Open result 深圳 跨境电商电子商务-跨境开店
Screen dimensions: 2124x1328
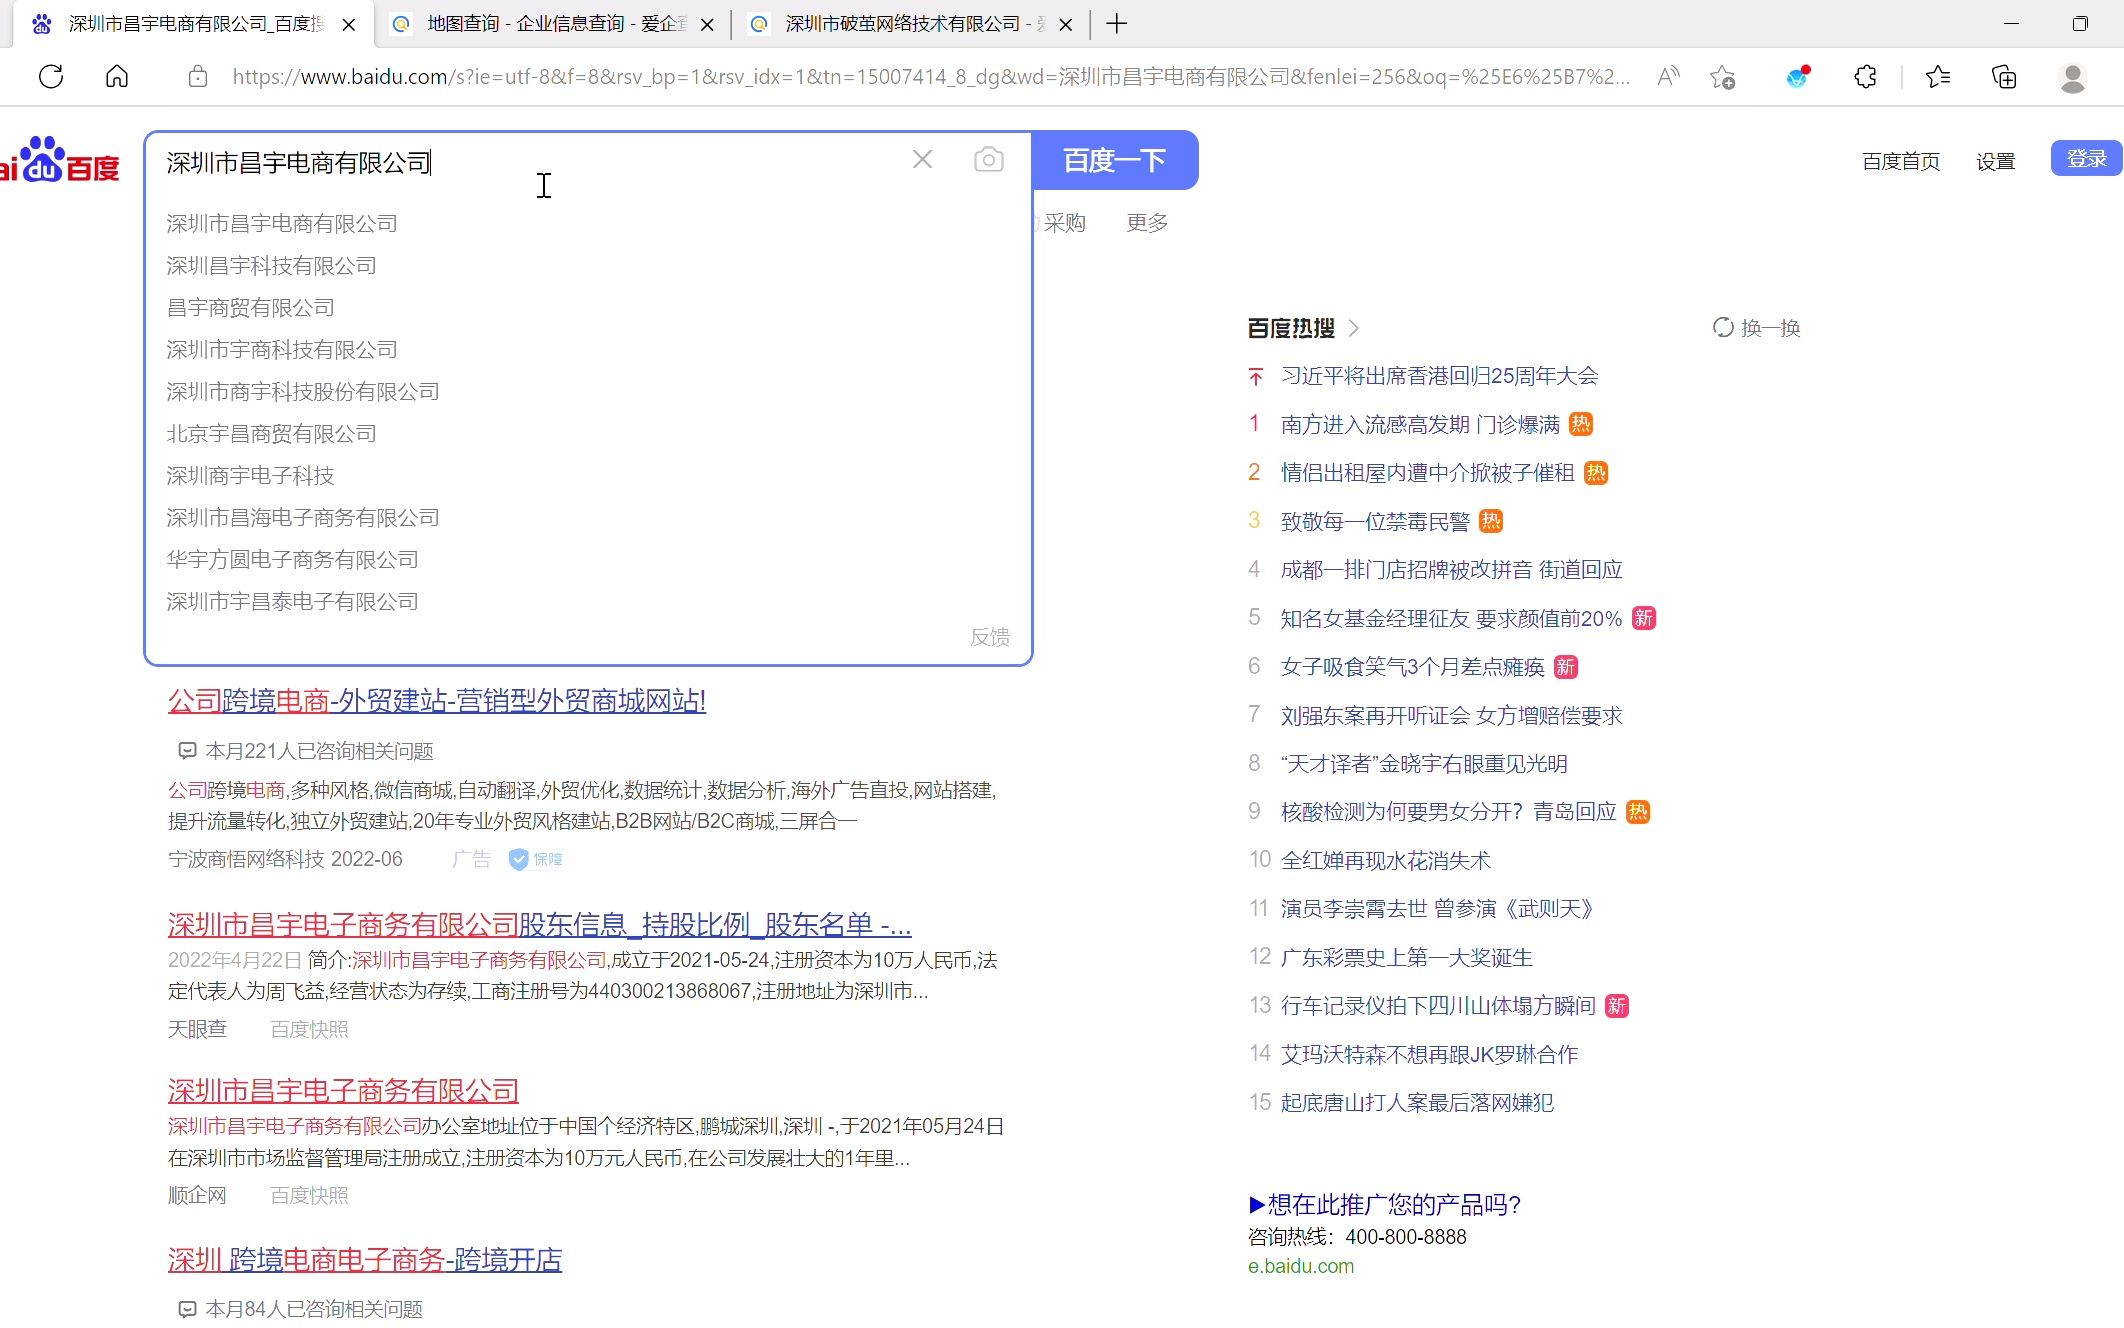click(365, 1260)
